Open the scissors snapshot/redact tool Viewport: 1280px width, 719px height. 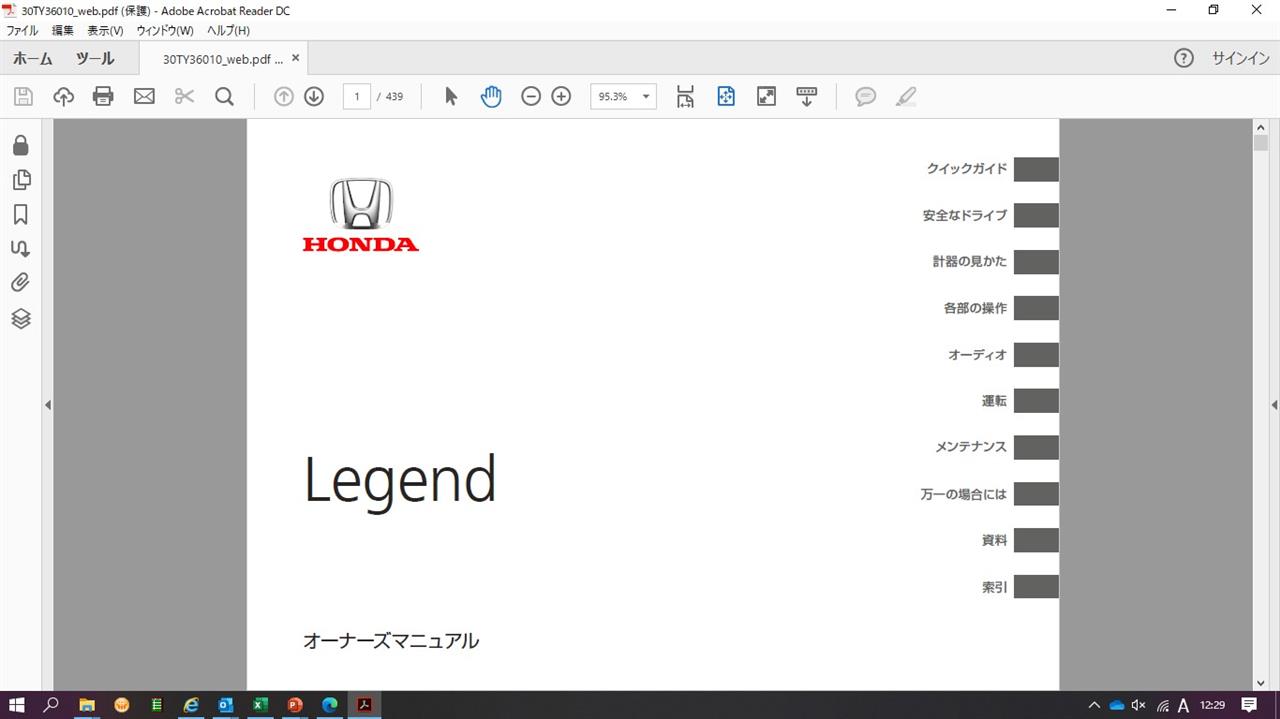tap(184, 97)
